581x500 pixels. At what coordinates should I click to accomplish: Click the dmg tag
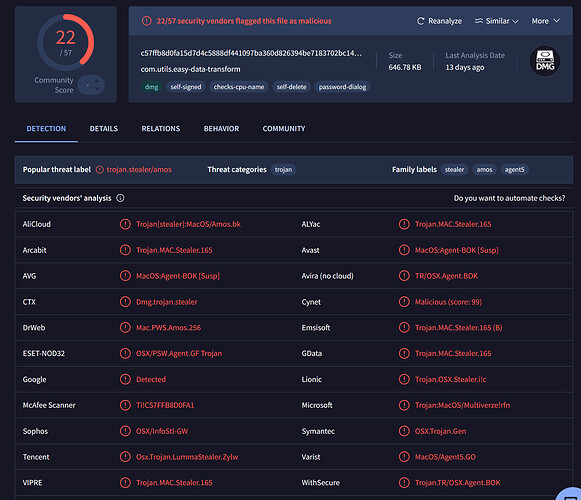click(x=152, y=87)
